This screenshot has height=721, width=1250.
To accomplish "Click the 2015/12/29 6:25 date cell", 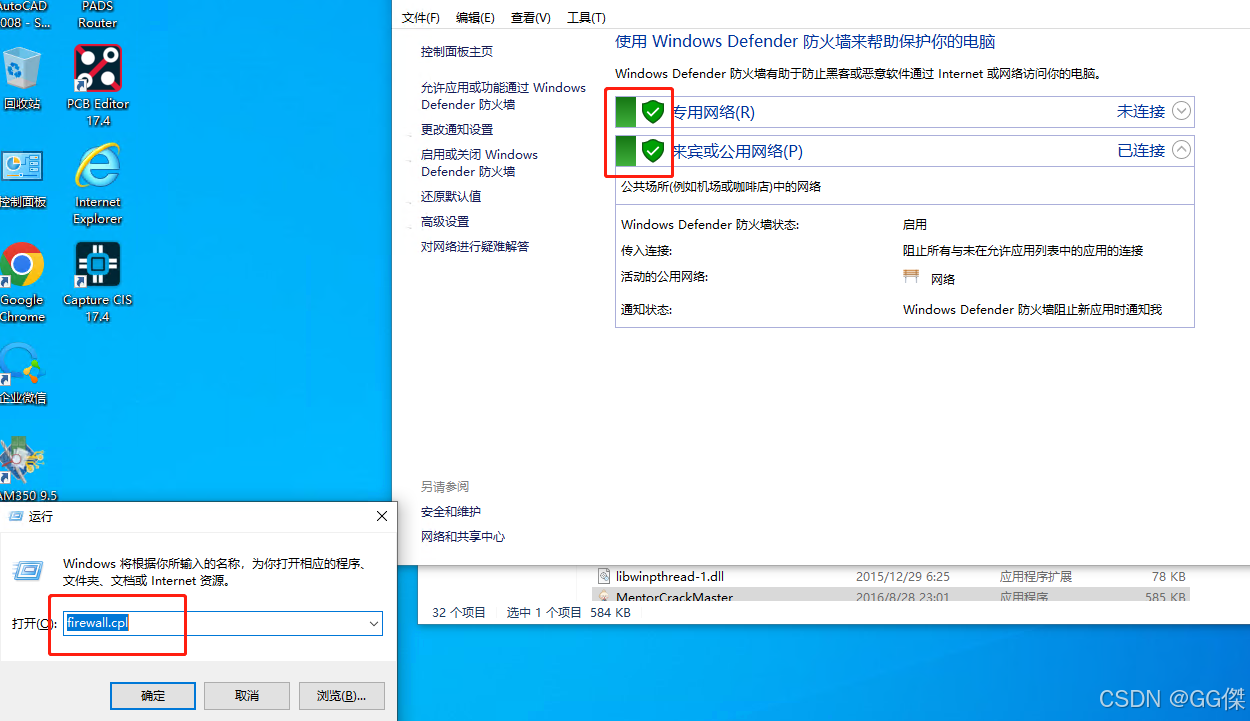I will tap(903, 576).
